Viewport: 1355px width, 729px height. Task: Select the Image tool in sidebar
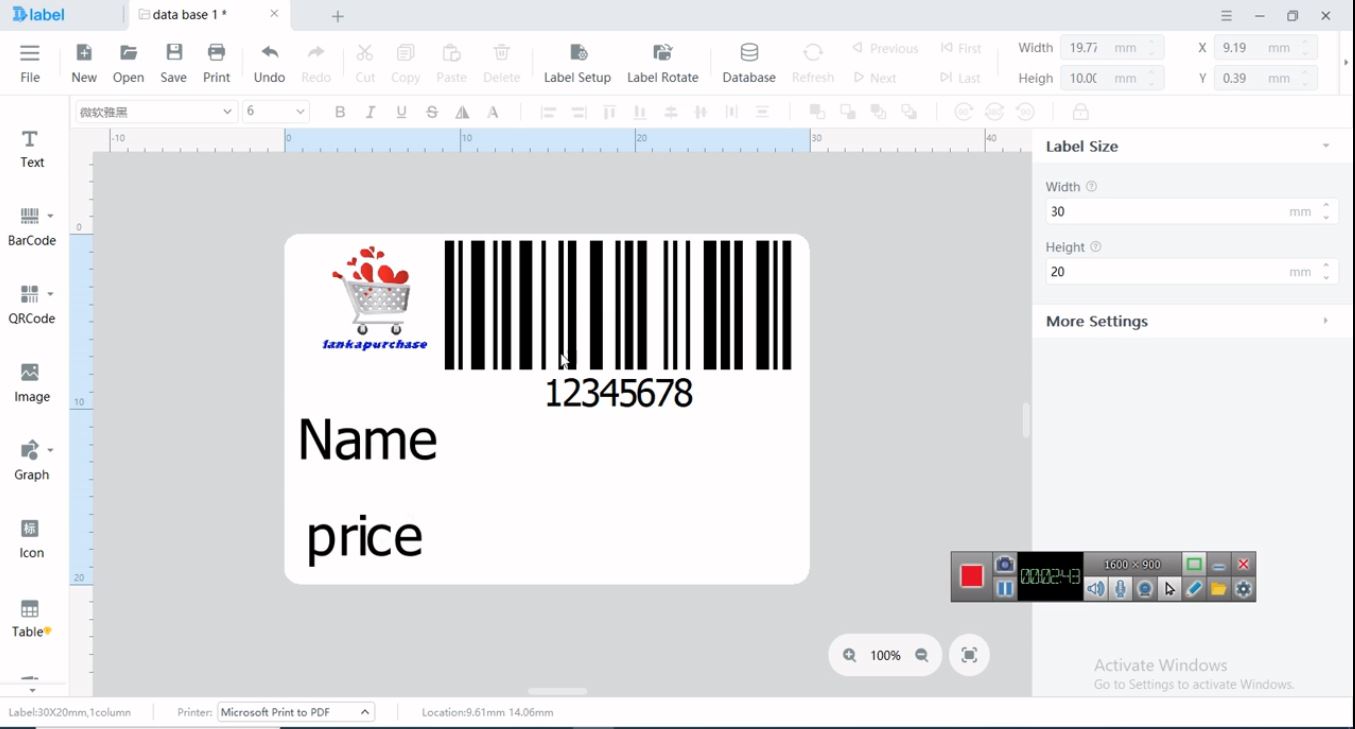point(31,383)
